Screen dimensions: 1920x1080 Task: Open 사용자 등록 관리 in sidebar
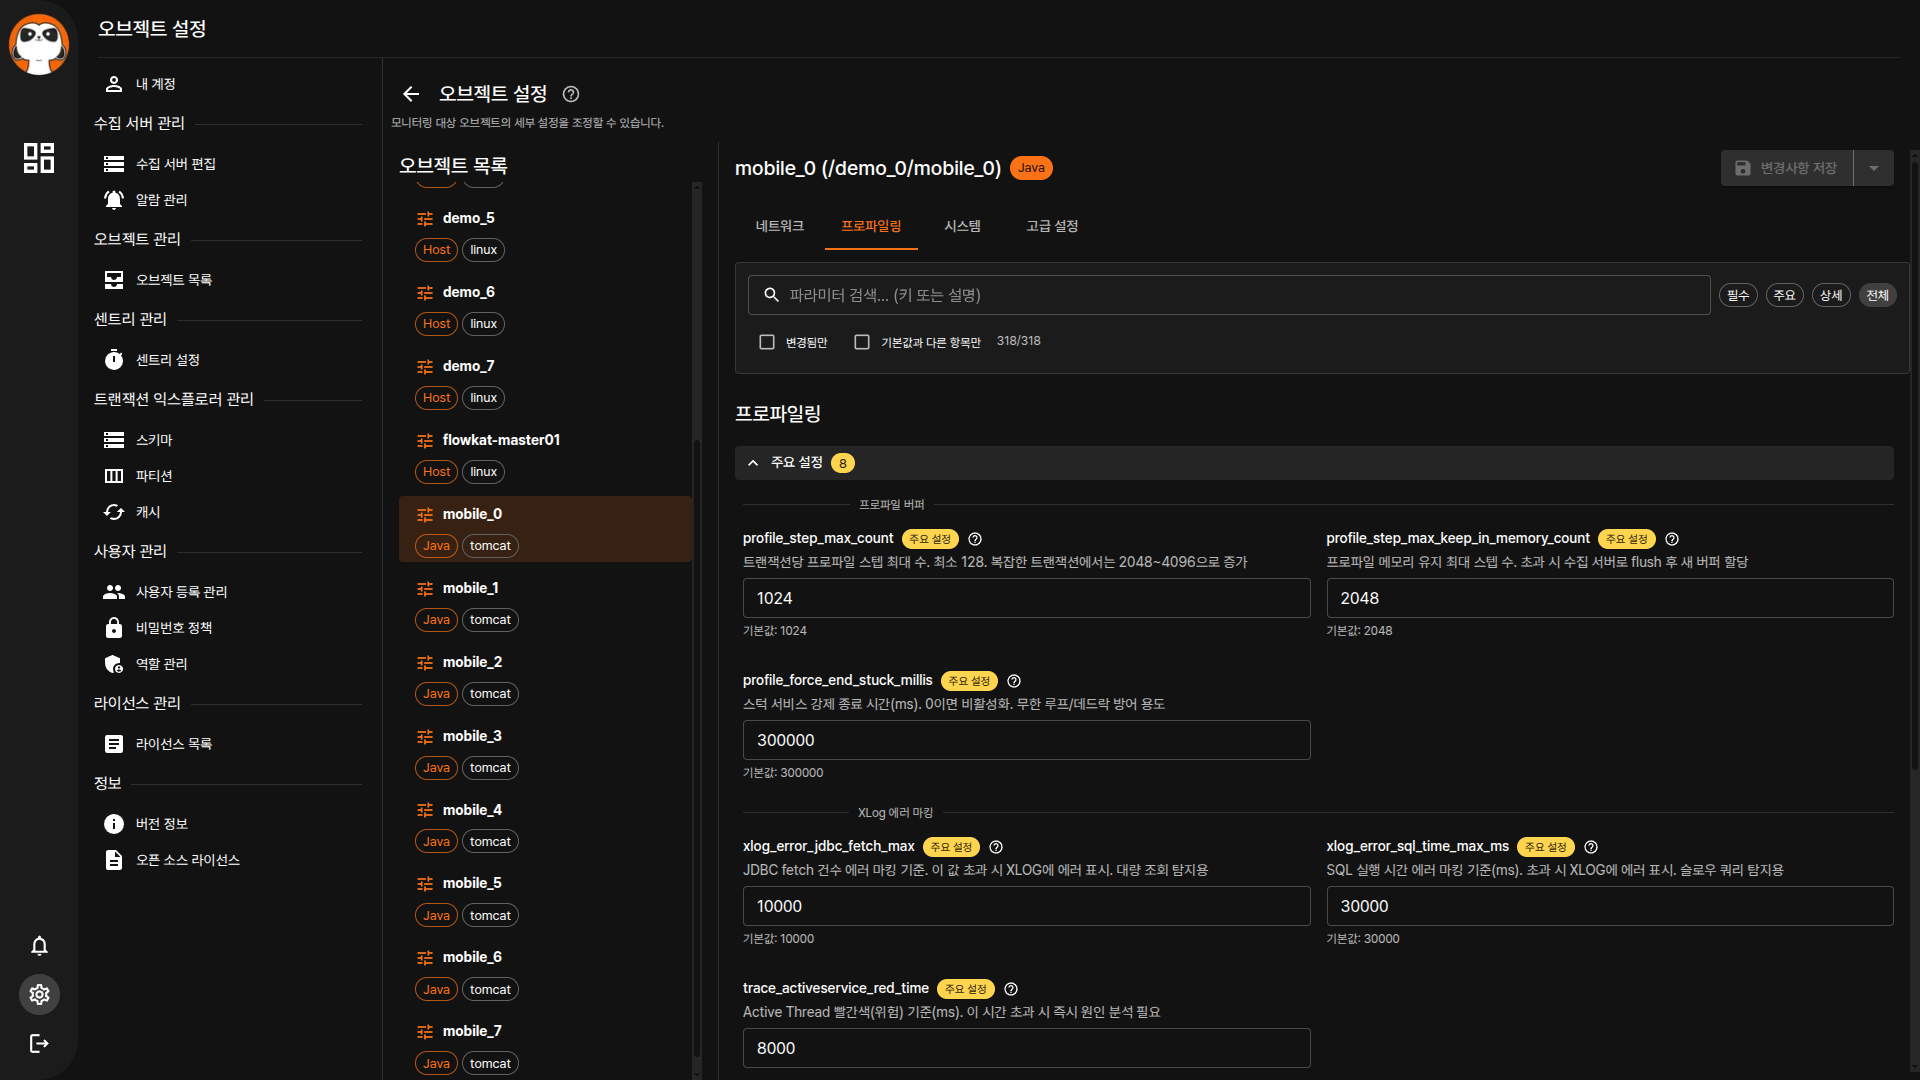(181, 592)
